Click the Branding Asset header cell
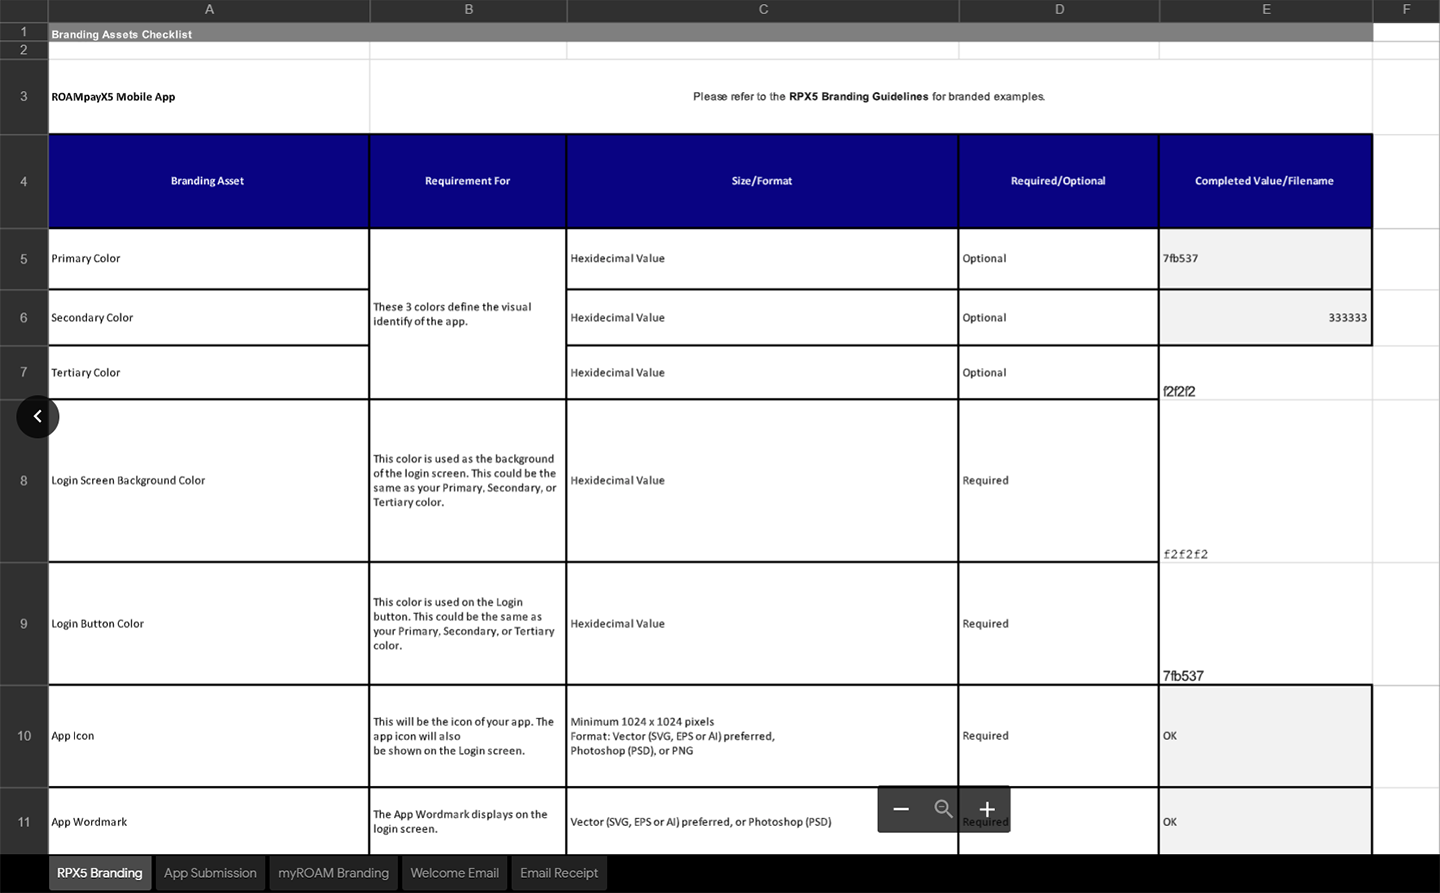This screenshot has height=893, width=1440. point(208,181)
